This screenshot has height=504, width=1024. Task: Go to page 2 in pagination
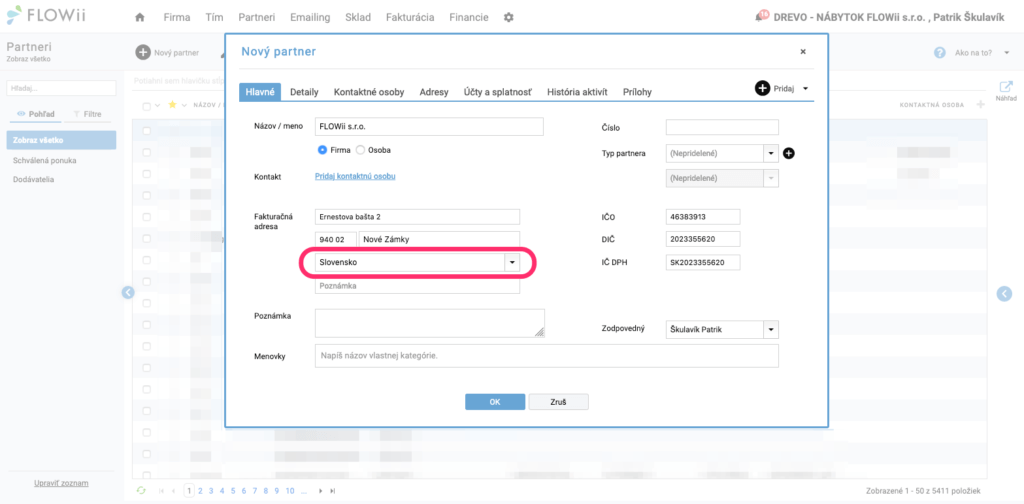click(x=200, y=491)
